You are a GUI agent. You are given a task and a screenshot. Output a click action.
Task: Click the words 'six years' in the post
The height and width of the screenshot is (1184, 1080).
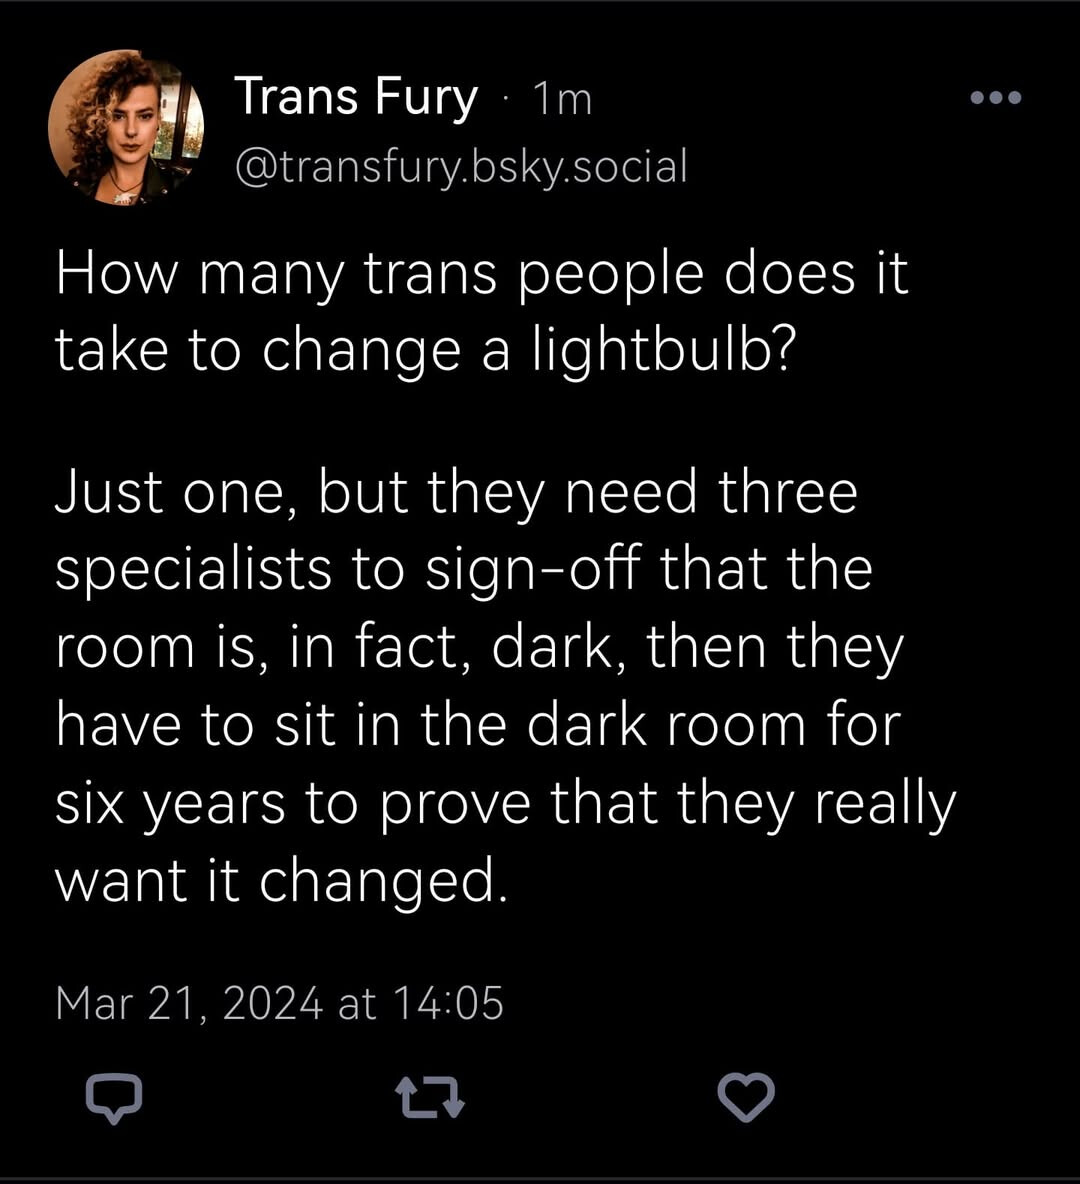171,805
